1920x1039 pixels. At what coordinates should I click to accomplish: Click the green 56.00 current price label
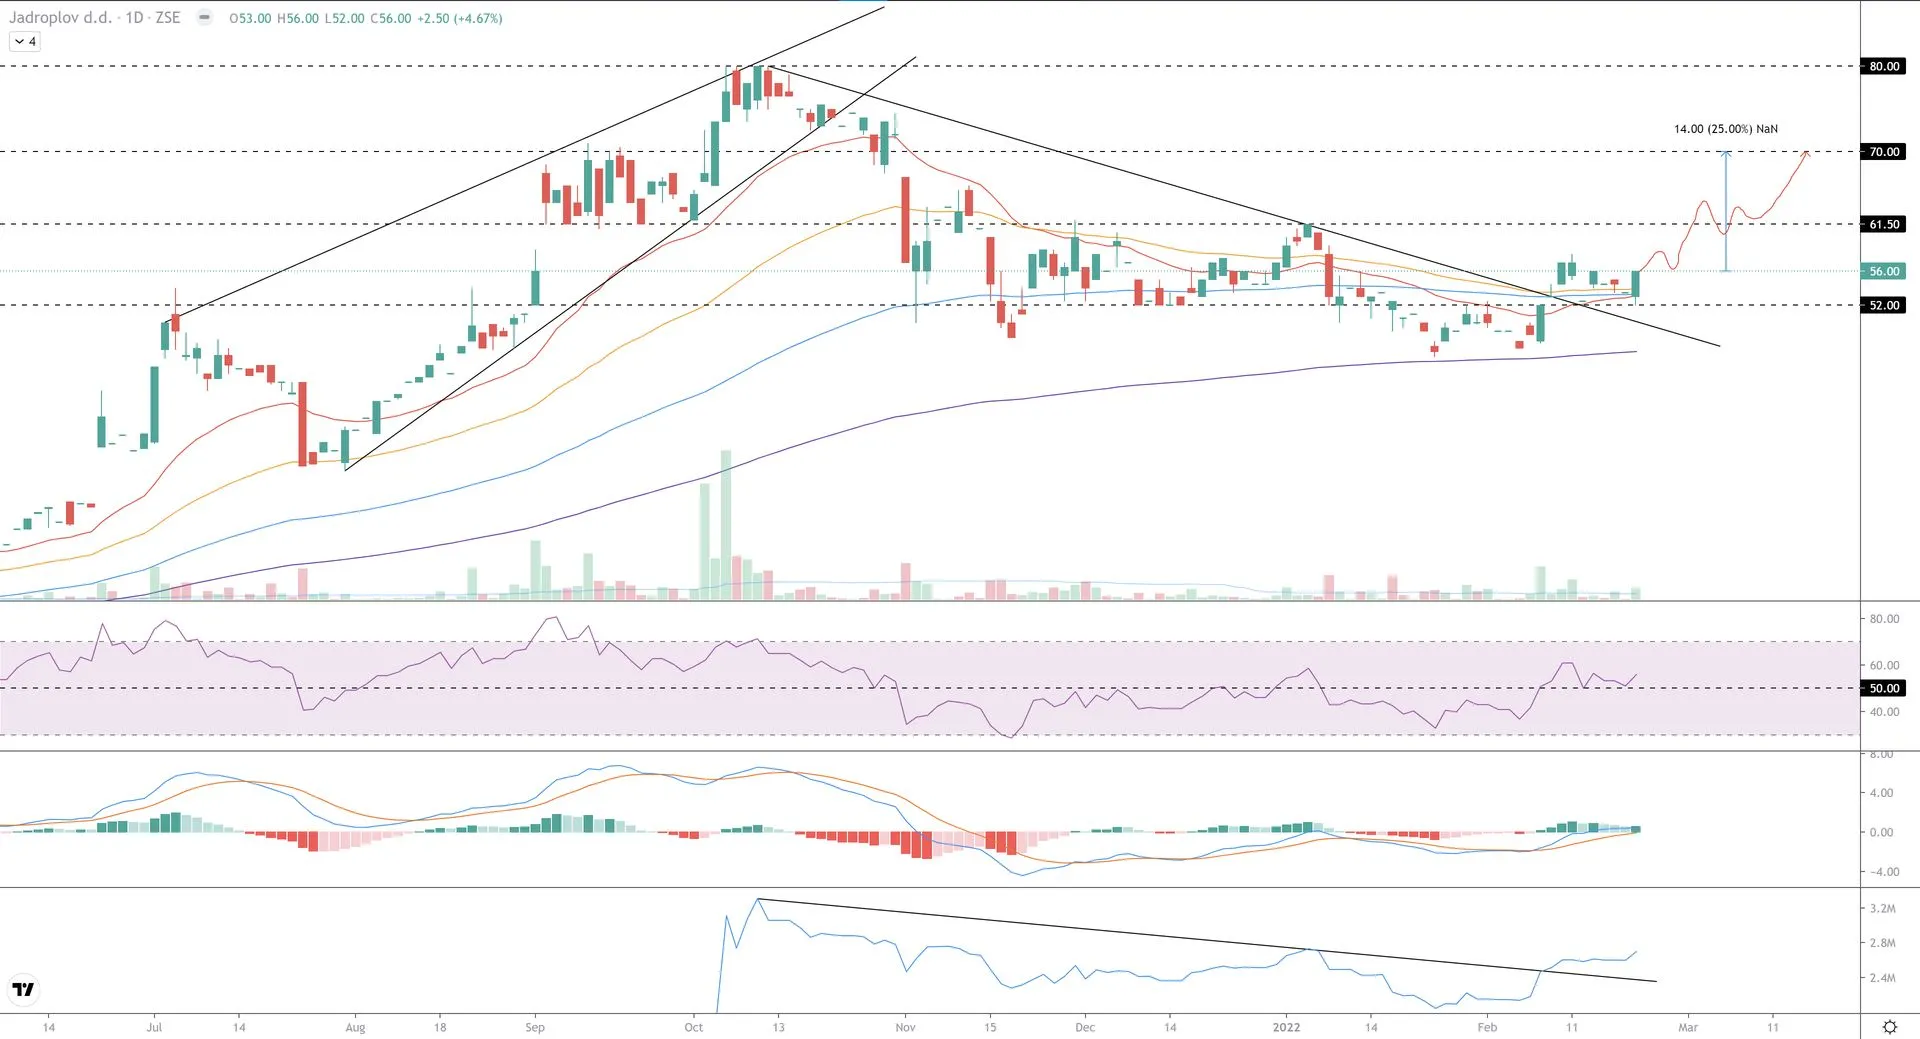(1883, 271)
